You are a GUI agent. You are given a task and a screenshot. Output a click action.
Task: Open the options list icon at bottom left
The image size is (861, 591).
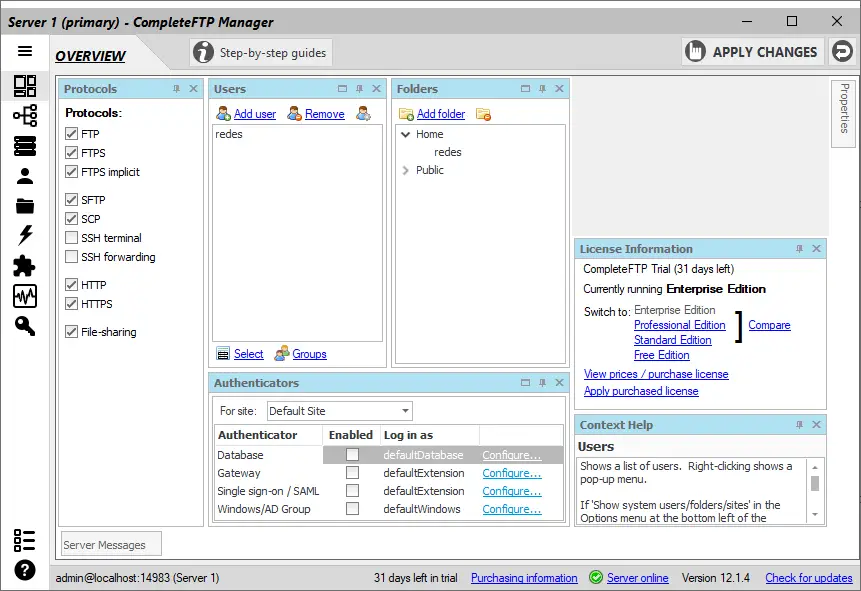(25, 540)
